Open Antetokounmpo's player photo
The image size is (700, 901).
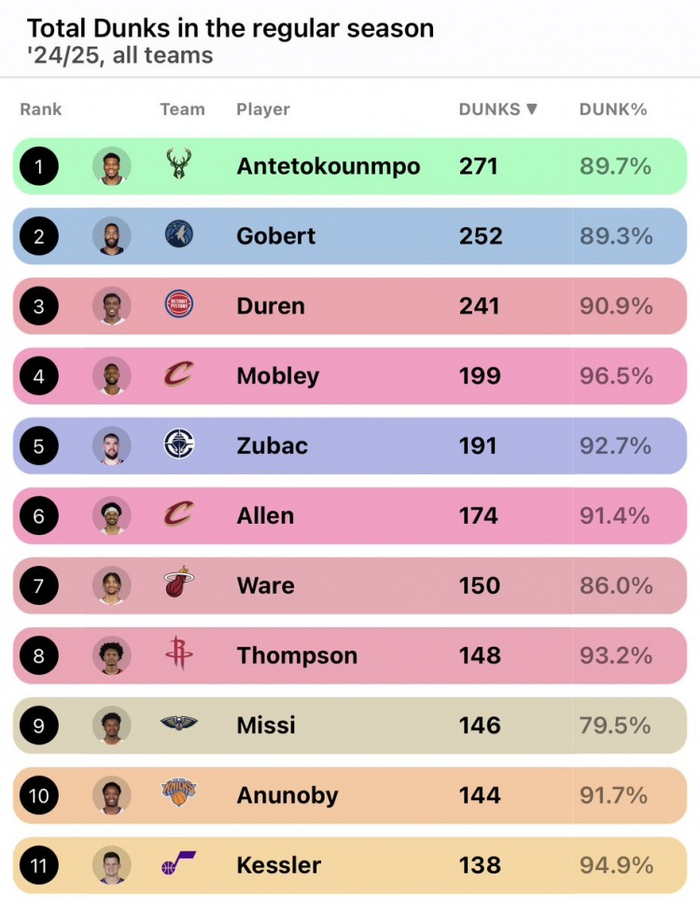coord(112,166)
